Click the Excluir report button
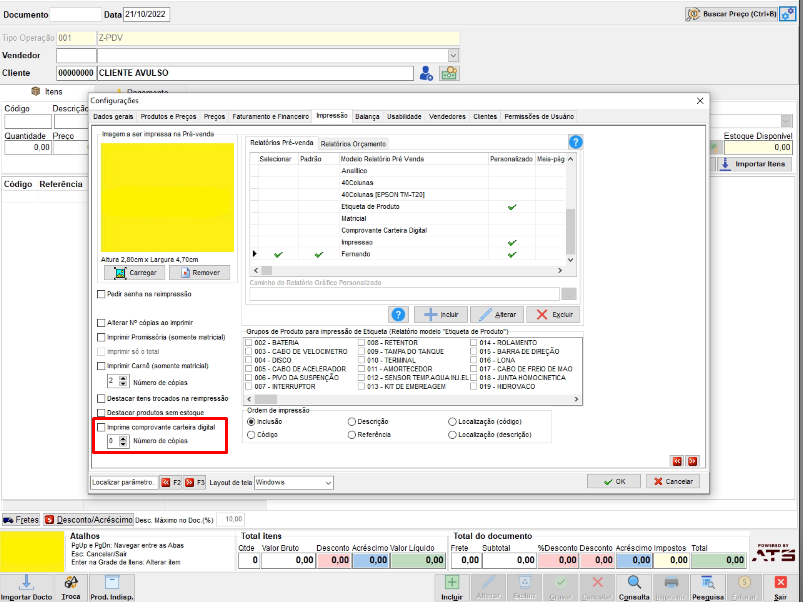The height and width of the screenshot is (602, 803). 554,314
